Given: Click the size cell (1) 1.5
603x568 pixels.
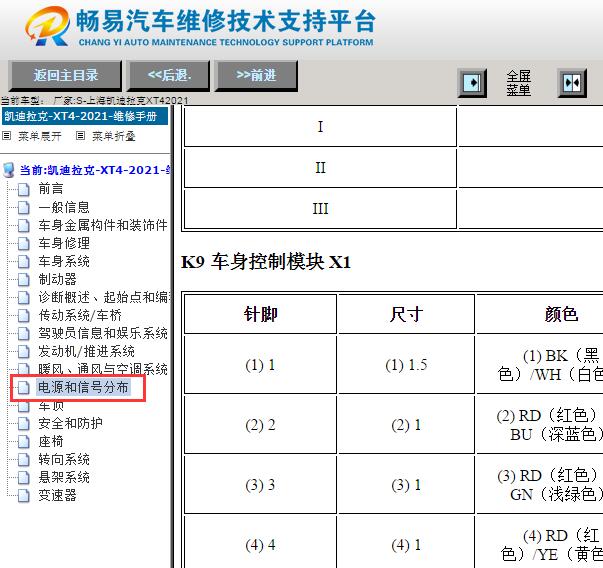Looking at the screenshot, I should click(406, 365).
